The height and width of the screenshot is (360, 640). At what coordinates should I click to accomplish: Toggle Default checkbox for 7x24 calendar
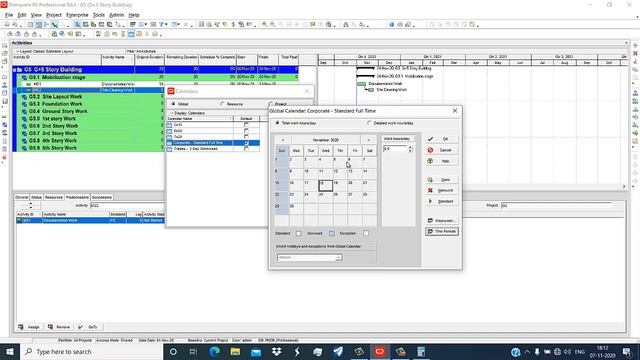tap(246, 137)
